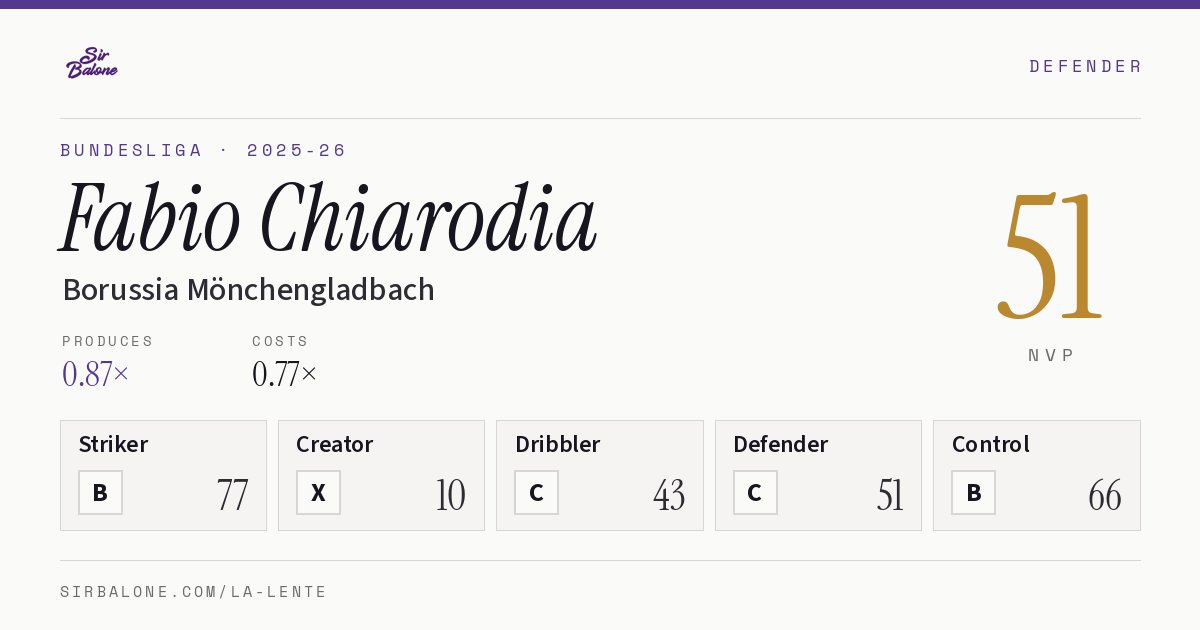Click the Bundesliga 2025-26 league label
This screenshot has height=630, width=1200.
point(203,150)
